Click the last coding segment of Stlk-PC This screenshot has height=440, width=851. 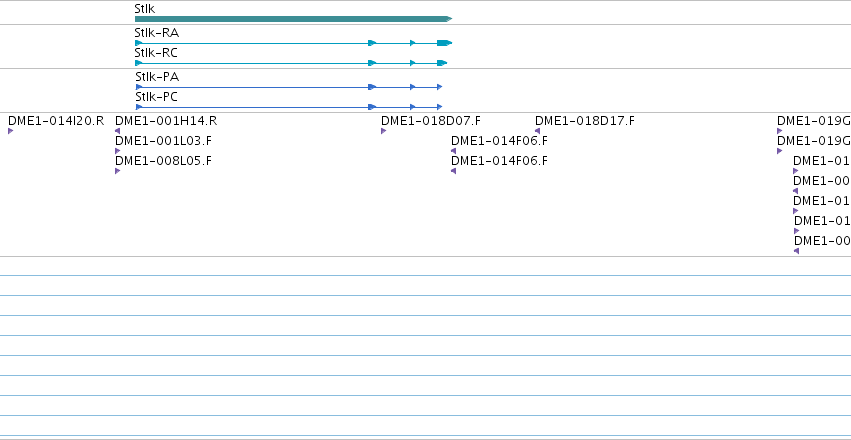439,107
